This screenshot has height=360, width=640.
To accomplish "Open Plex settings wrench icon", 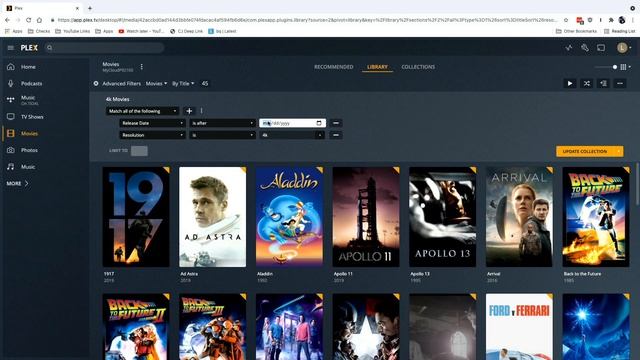I will point(585,48).
